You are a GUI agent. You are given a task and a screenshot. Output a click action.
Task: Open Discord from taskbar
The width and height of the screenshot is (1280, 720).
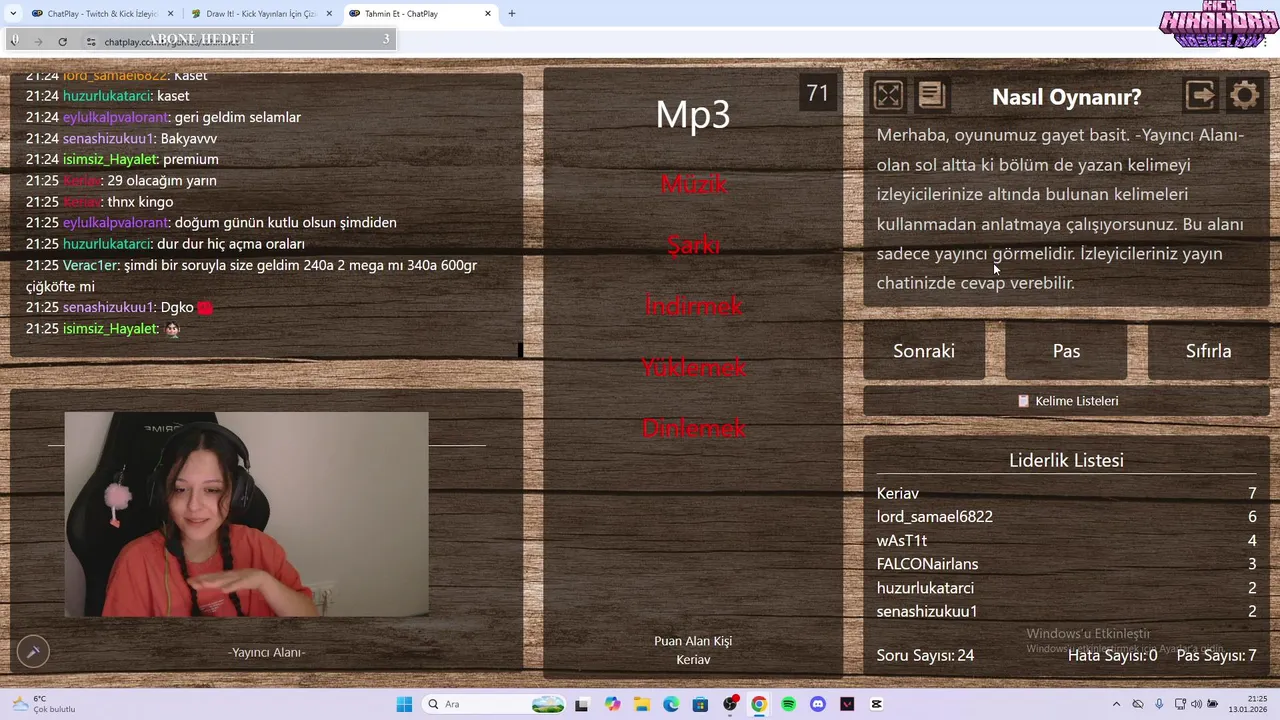(x=818, y=704)
